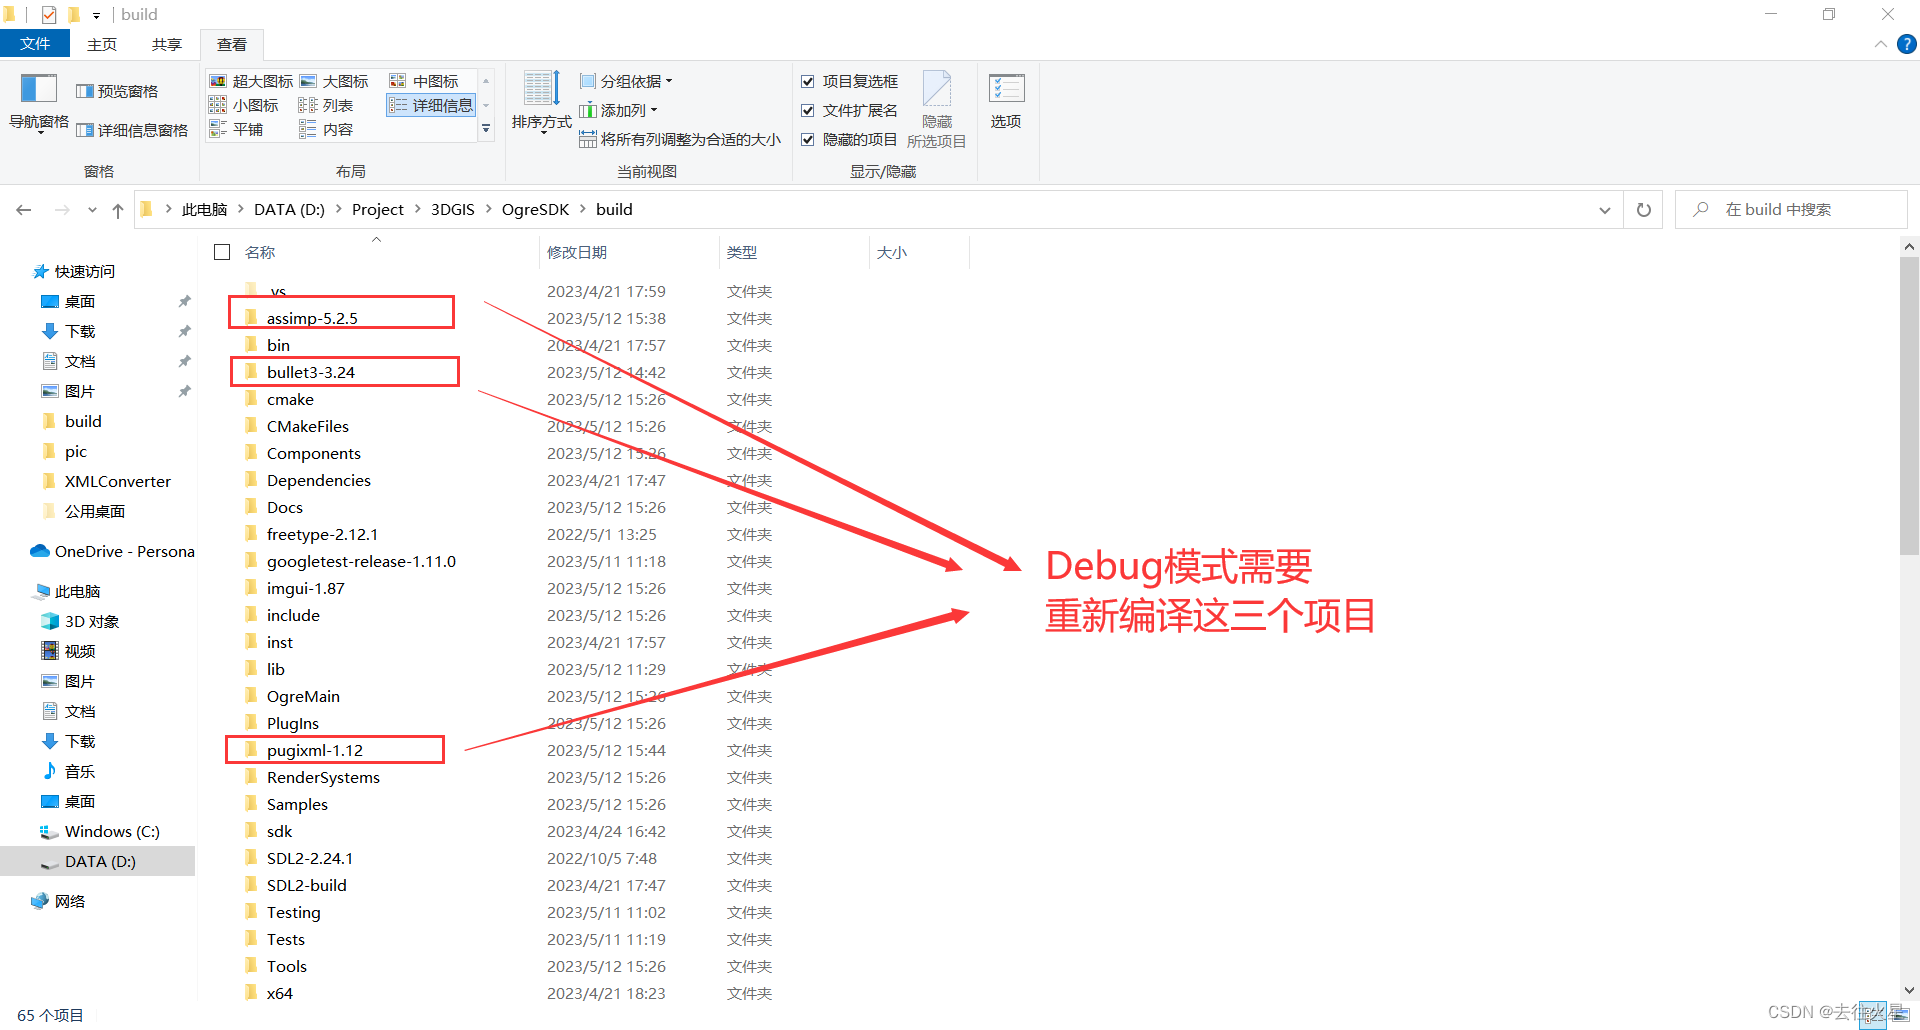Click the Forward navigation arrow
Image resolution: width=1920 pixels, height=1030 pixels.
point(62,210)
